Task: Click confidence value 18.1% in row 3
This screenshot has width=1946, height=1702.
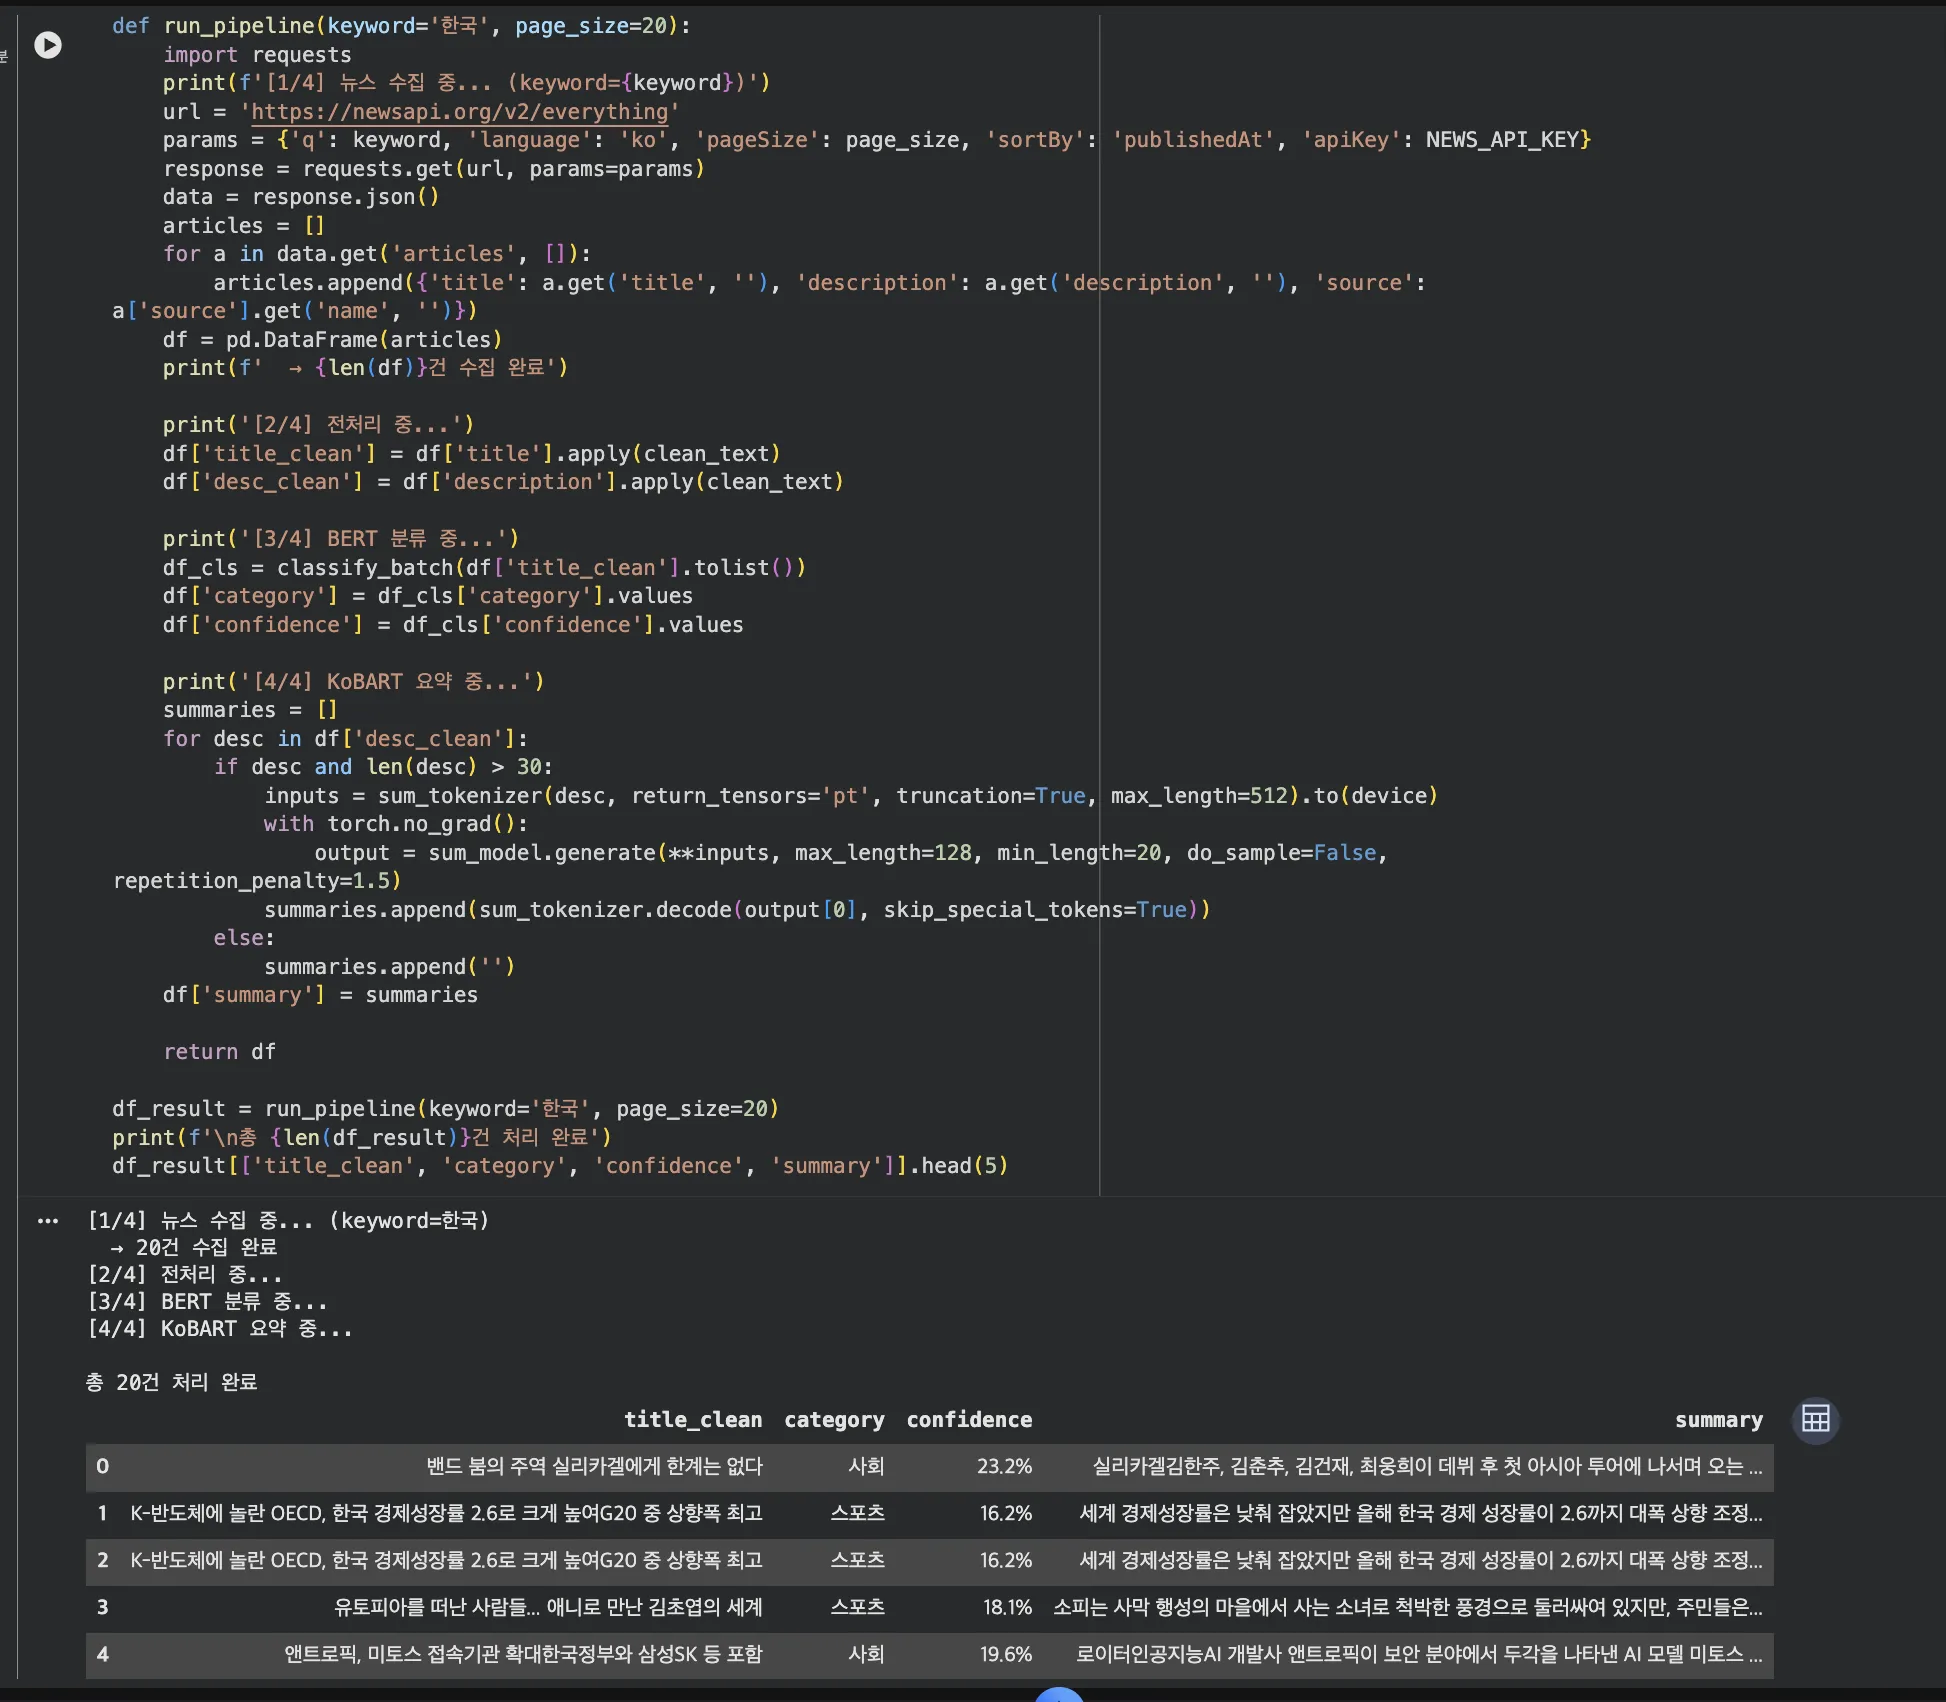Action: pos(1007,1608)
